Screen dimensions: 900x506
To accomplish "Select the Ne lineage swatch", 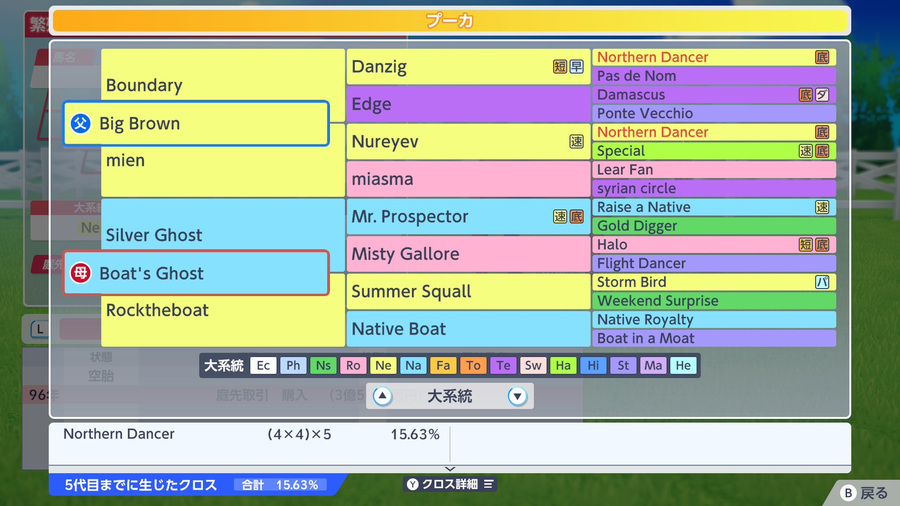I will click(383, 365).
